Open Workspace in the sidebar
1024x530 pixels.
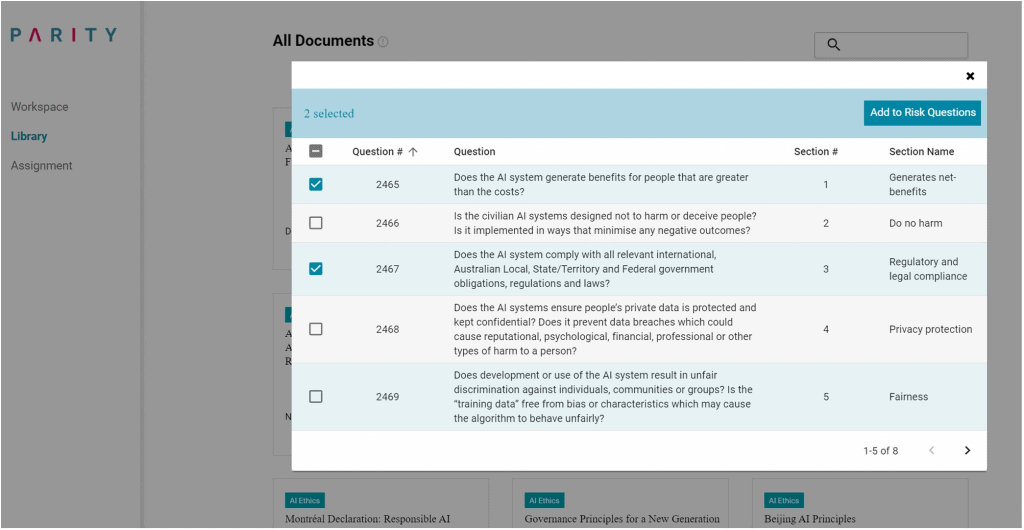pyautogui.click(x=40, y=107)
